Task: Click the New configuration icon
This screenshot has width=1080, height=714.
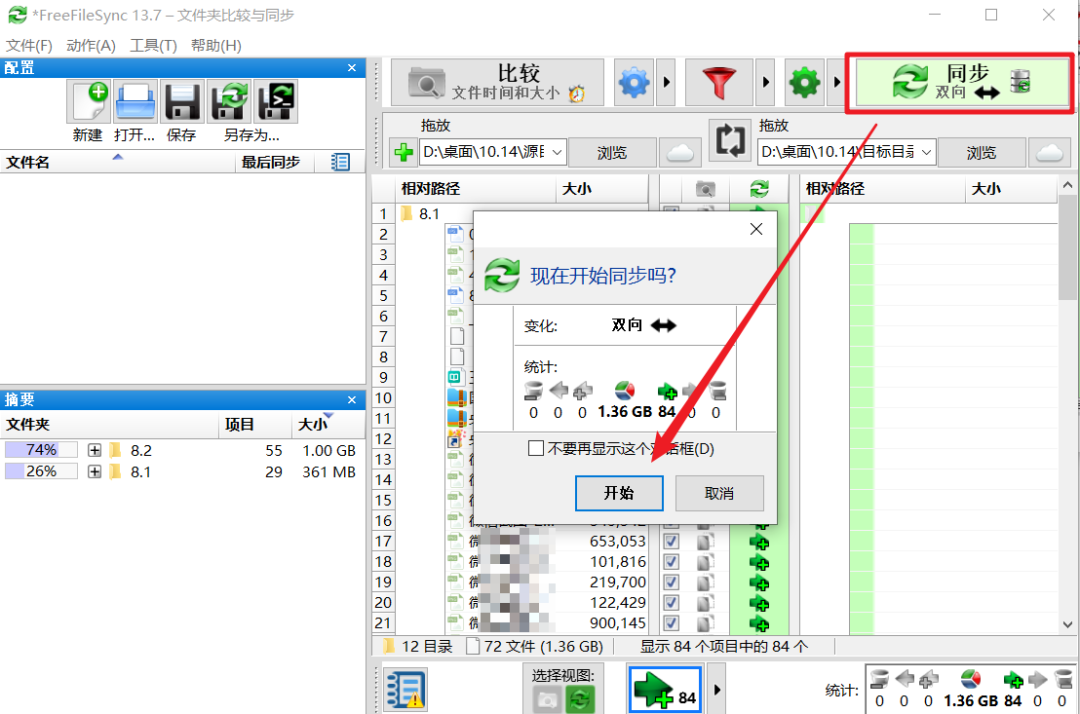Action: coord(89,101)
